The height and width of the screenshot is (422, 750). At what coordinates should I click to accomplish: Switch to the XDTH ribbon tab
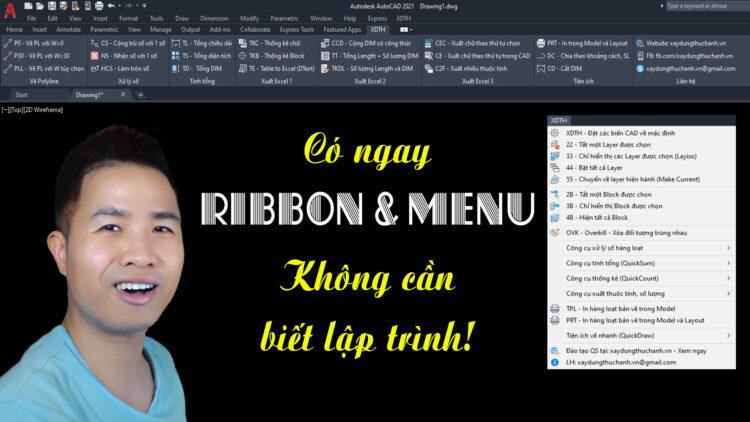coord(378,30)
